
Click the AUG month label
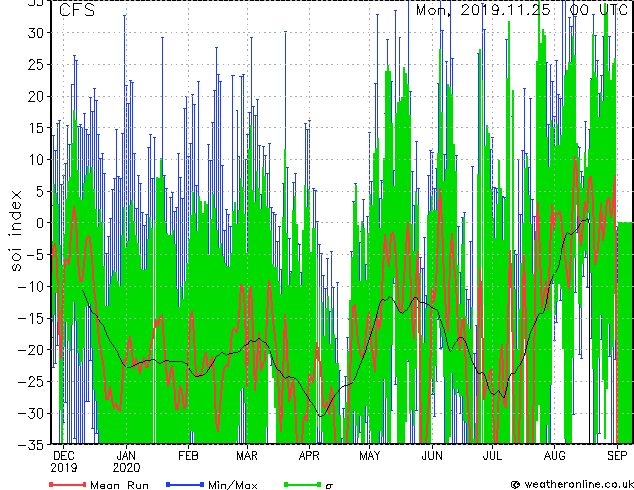point(555,456)
